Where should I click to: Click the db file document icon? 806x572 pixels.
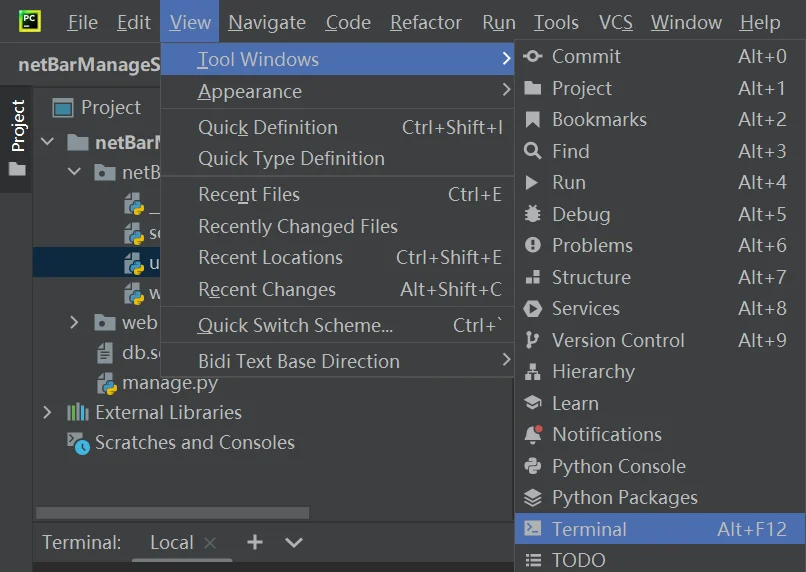(x=105, y=353)
